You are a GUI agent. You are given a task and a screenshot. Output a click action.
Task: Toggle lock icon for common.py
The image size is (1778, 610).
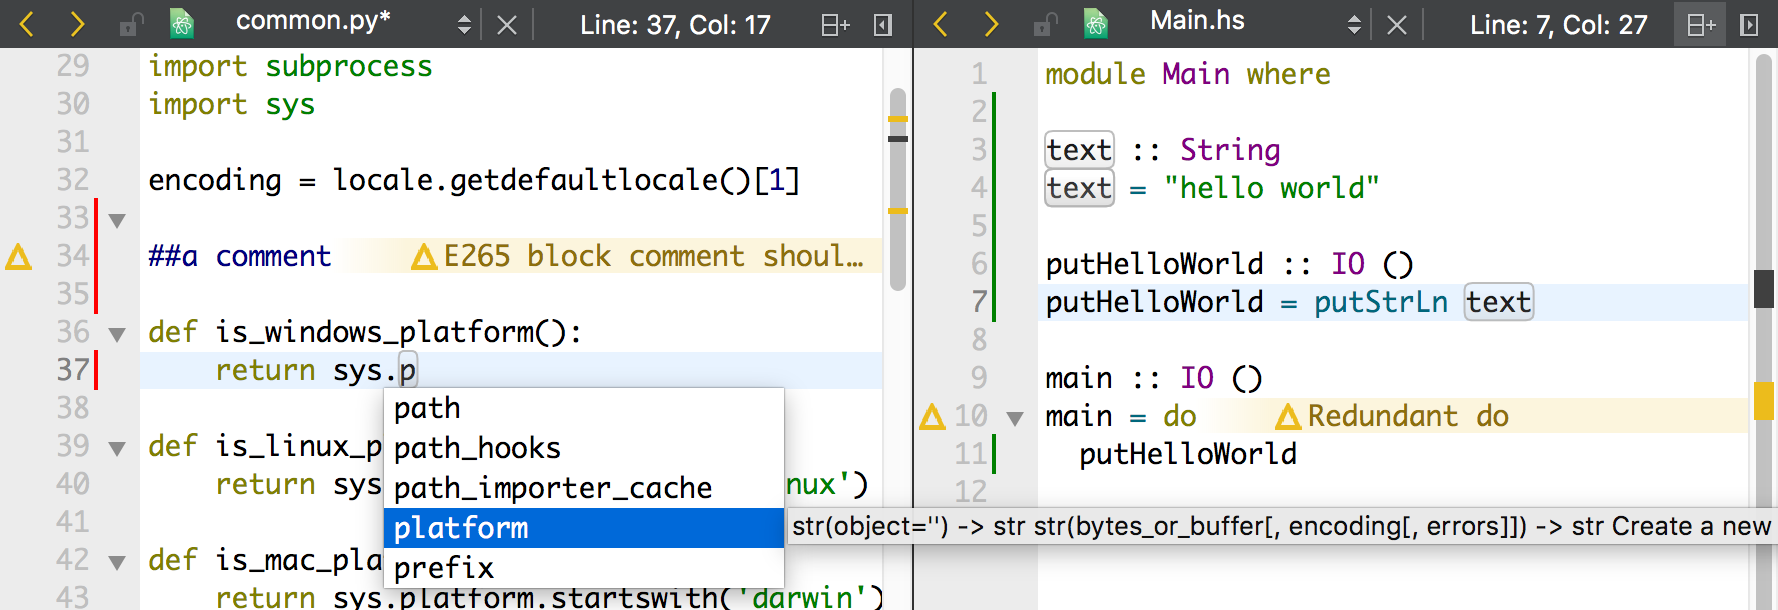click(x=130, y=24)
